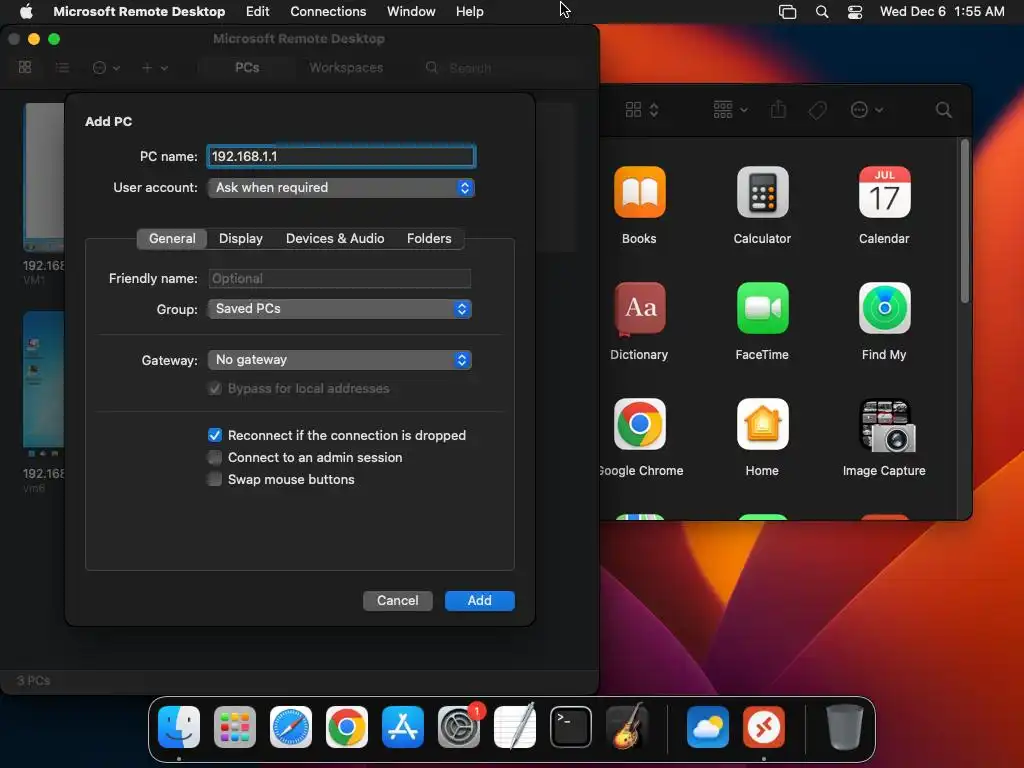Select the VM1 PC thumbnail
This screenshot has height=768, width=1024.
(x=44, y=176)
